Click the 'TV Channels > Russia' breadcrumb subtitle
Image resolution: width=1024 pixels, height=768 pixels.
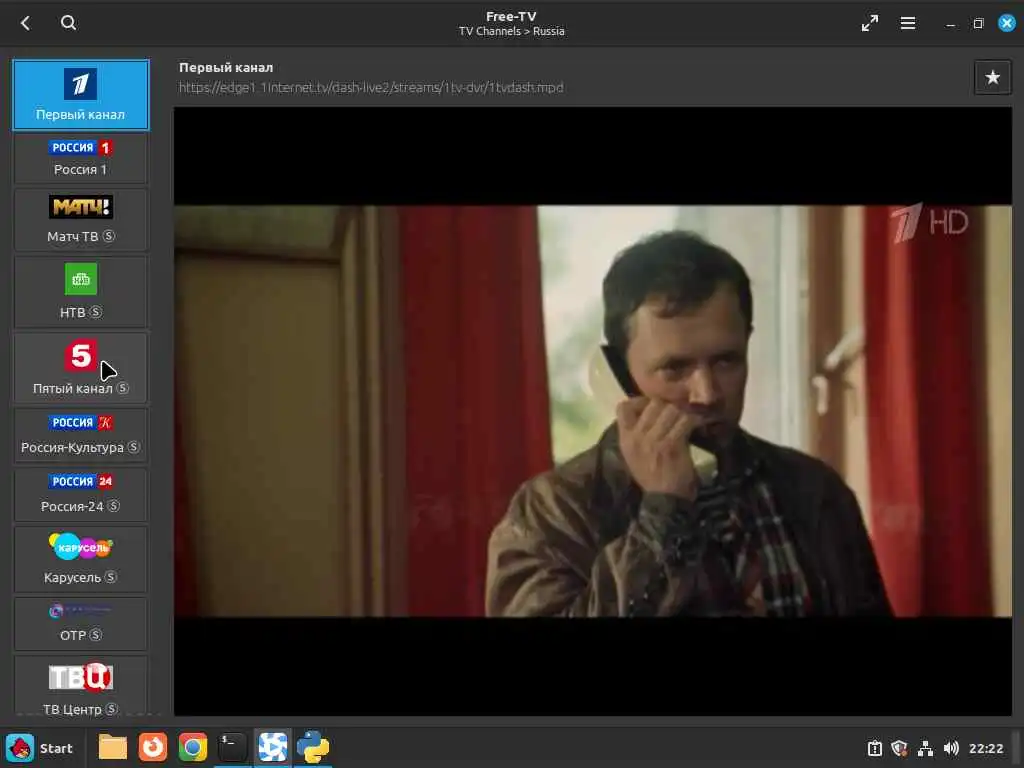pyautogui.click(x=511, y=31)
